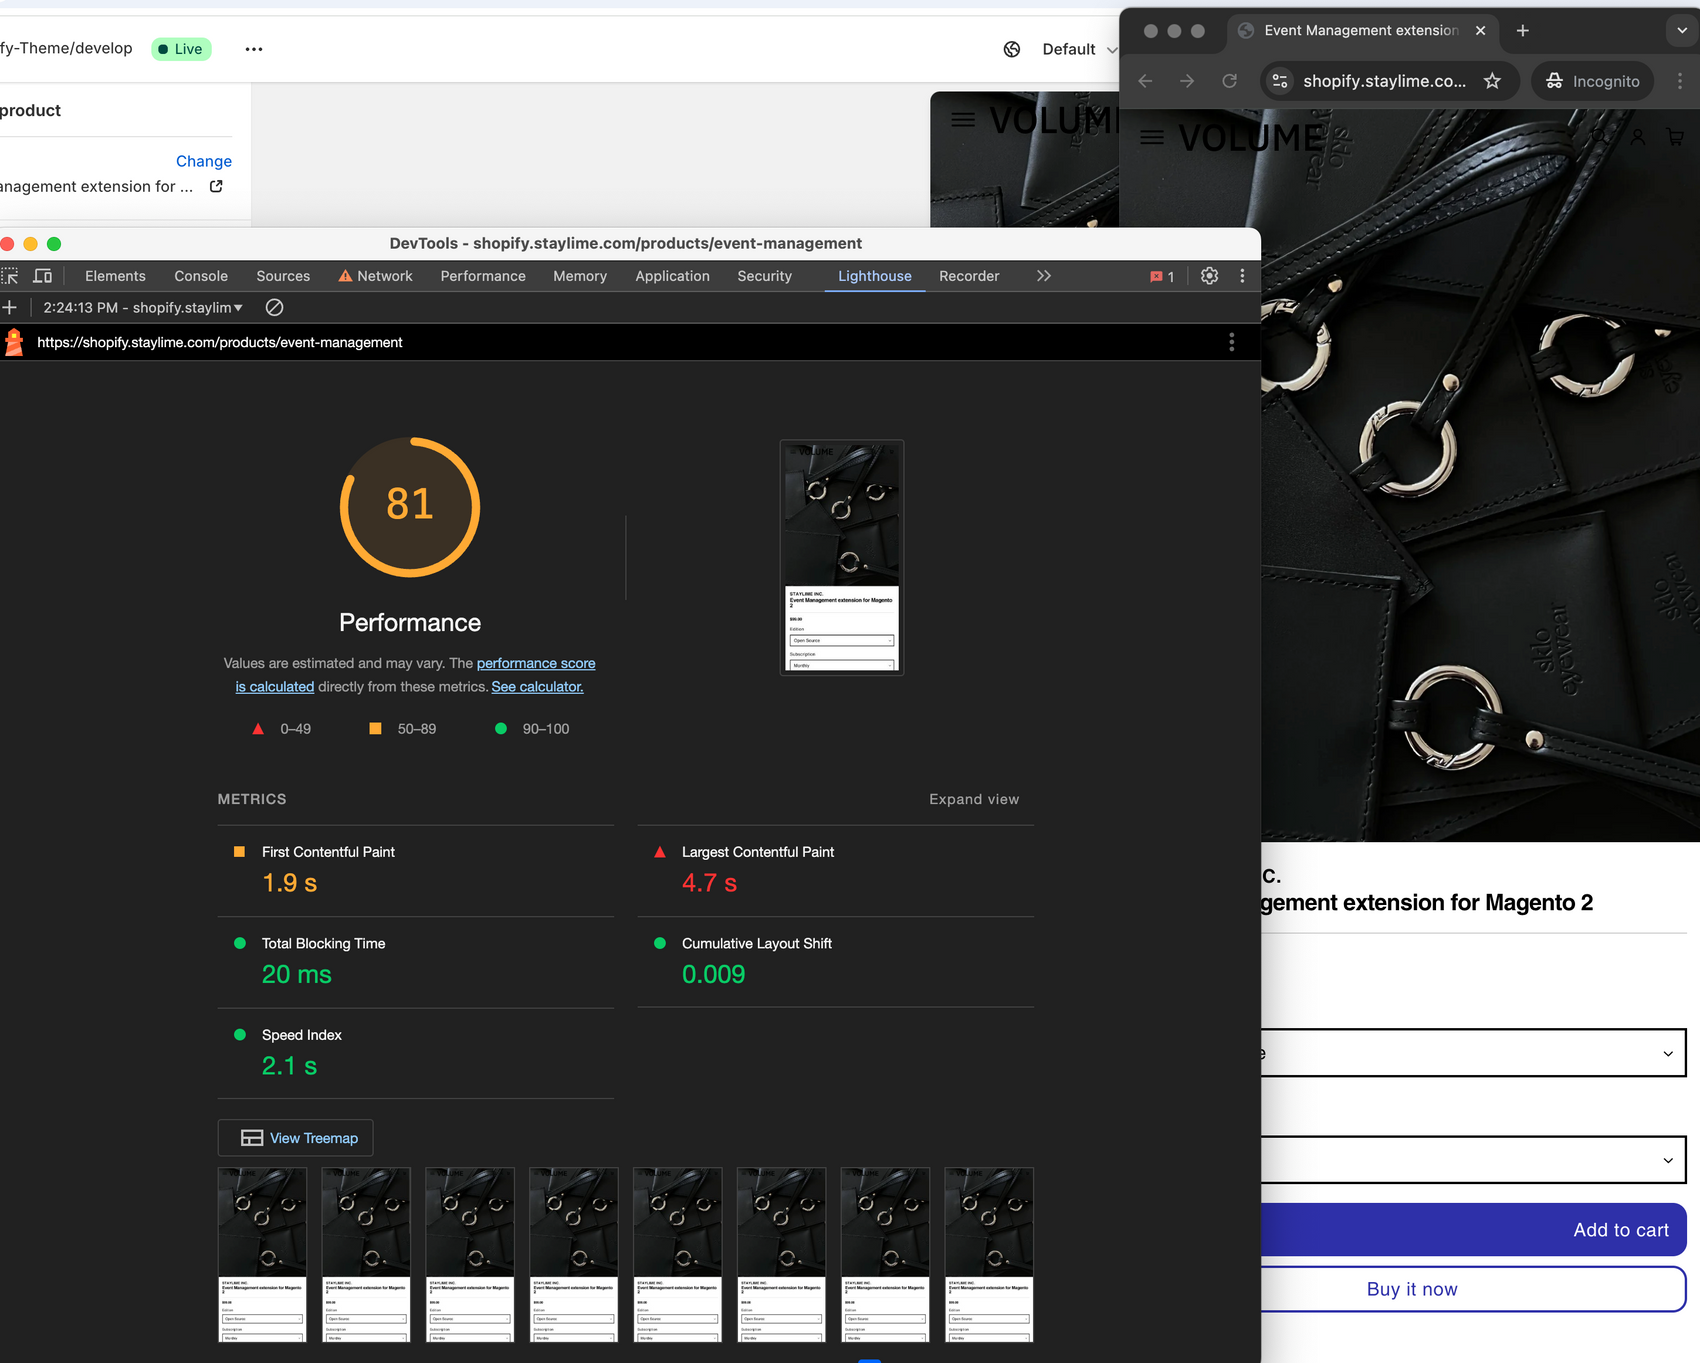
Task: Open the 'See calculator.' link
Action: tap(537, 687)
